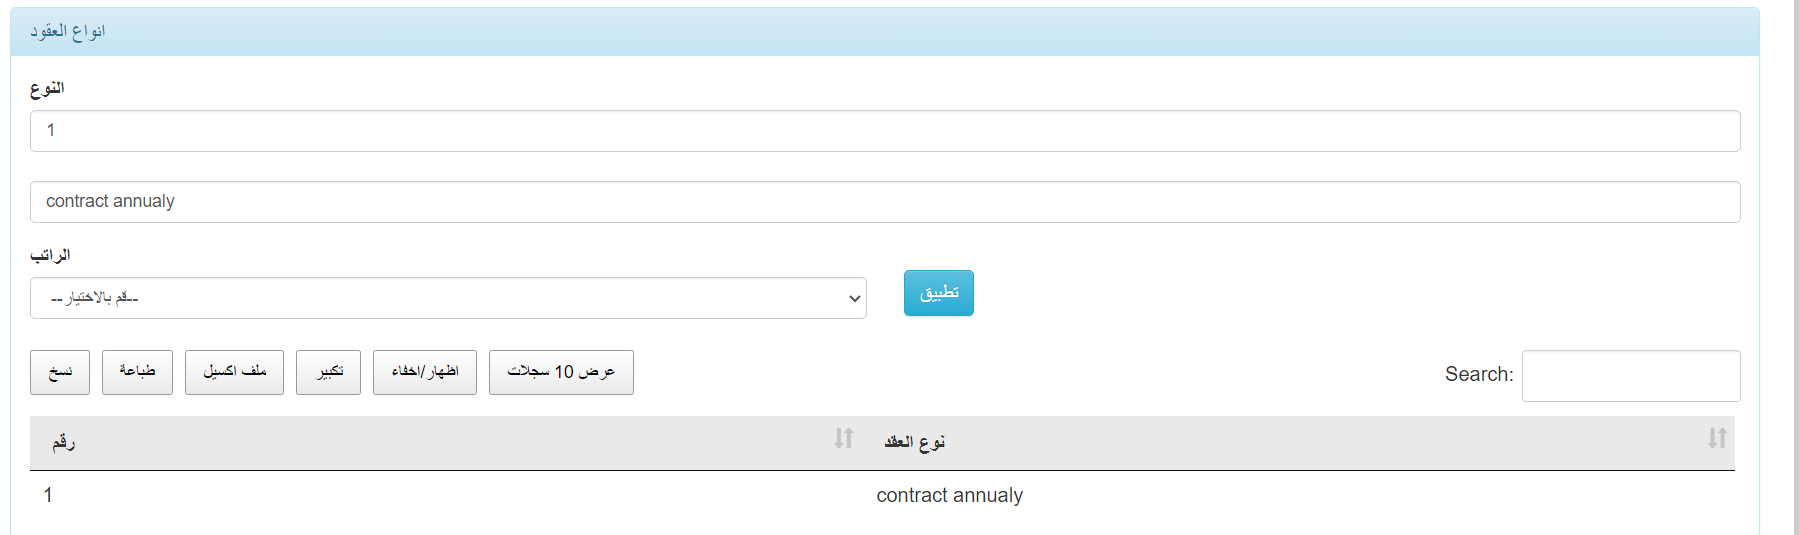Screen dimensions: 1799x535
Task: Click the رقم column header text
Action: point(64,442)
